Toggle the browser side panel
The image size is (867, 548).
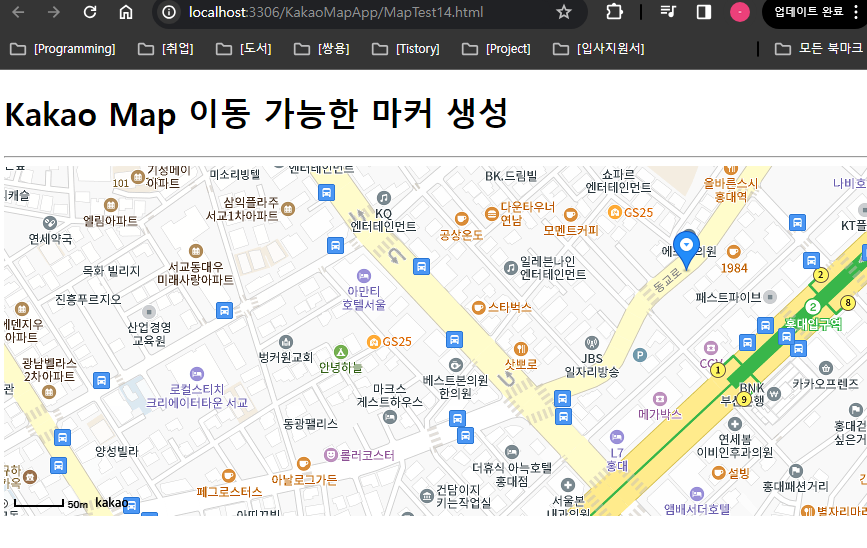pos(703,12)
